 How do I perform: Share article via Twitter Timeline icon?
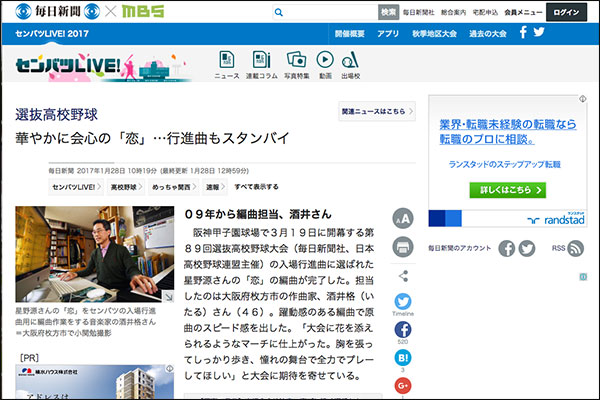pyautogui.click(x=403, y=302)
